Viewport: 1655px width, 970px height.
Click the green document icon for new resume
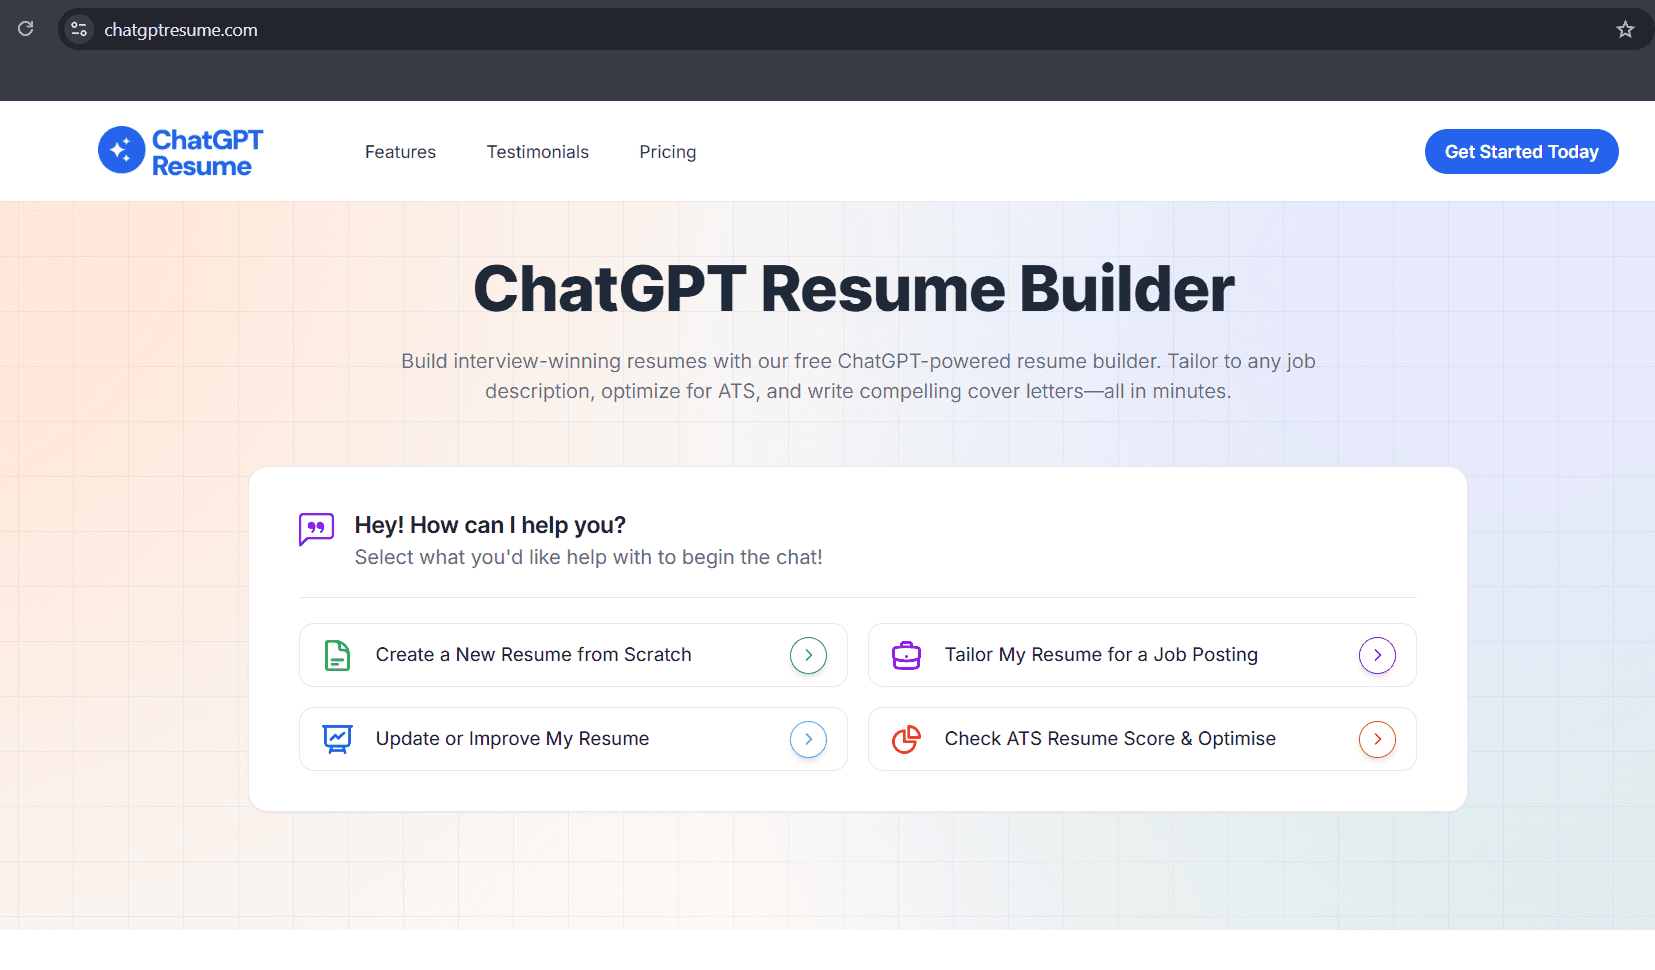pos(338,655)
